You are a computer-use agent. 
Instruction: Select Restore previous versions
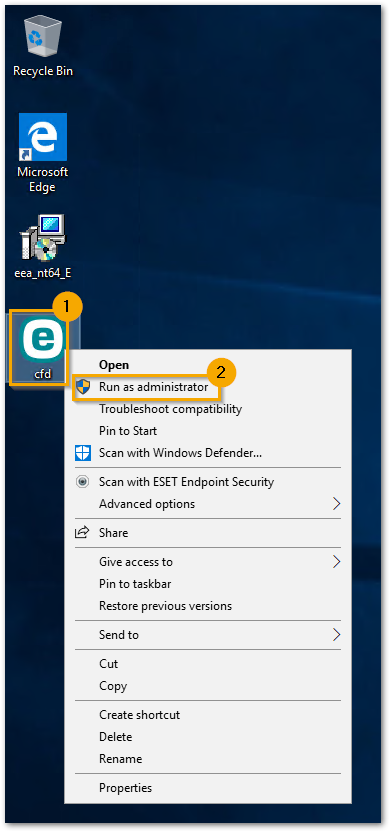pos(208,605)
